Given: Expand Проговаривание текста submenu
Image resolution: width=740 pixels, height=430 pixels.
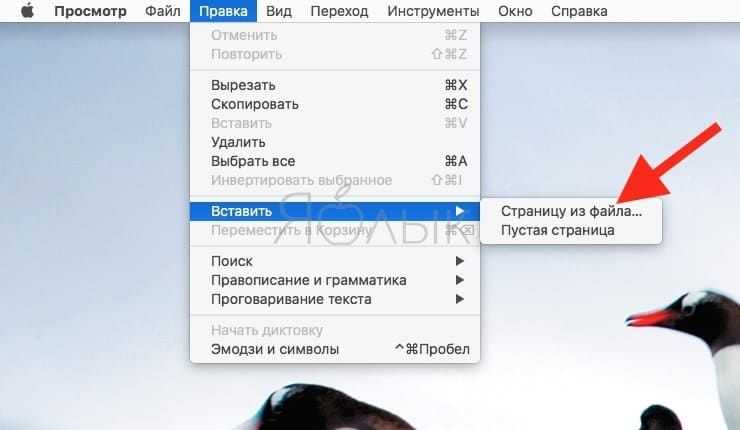Looking at the screenshot, I should click(x=335, y=299).
